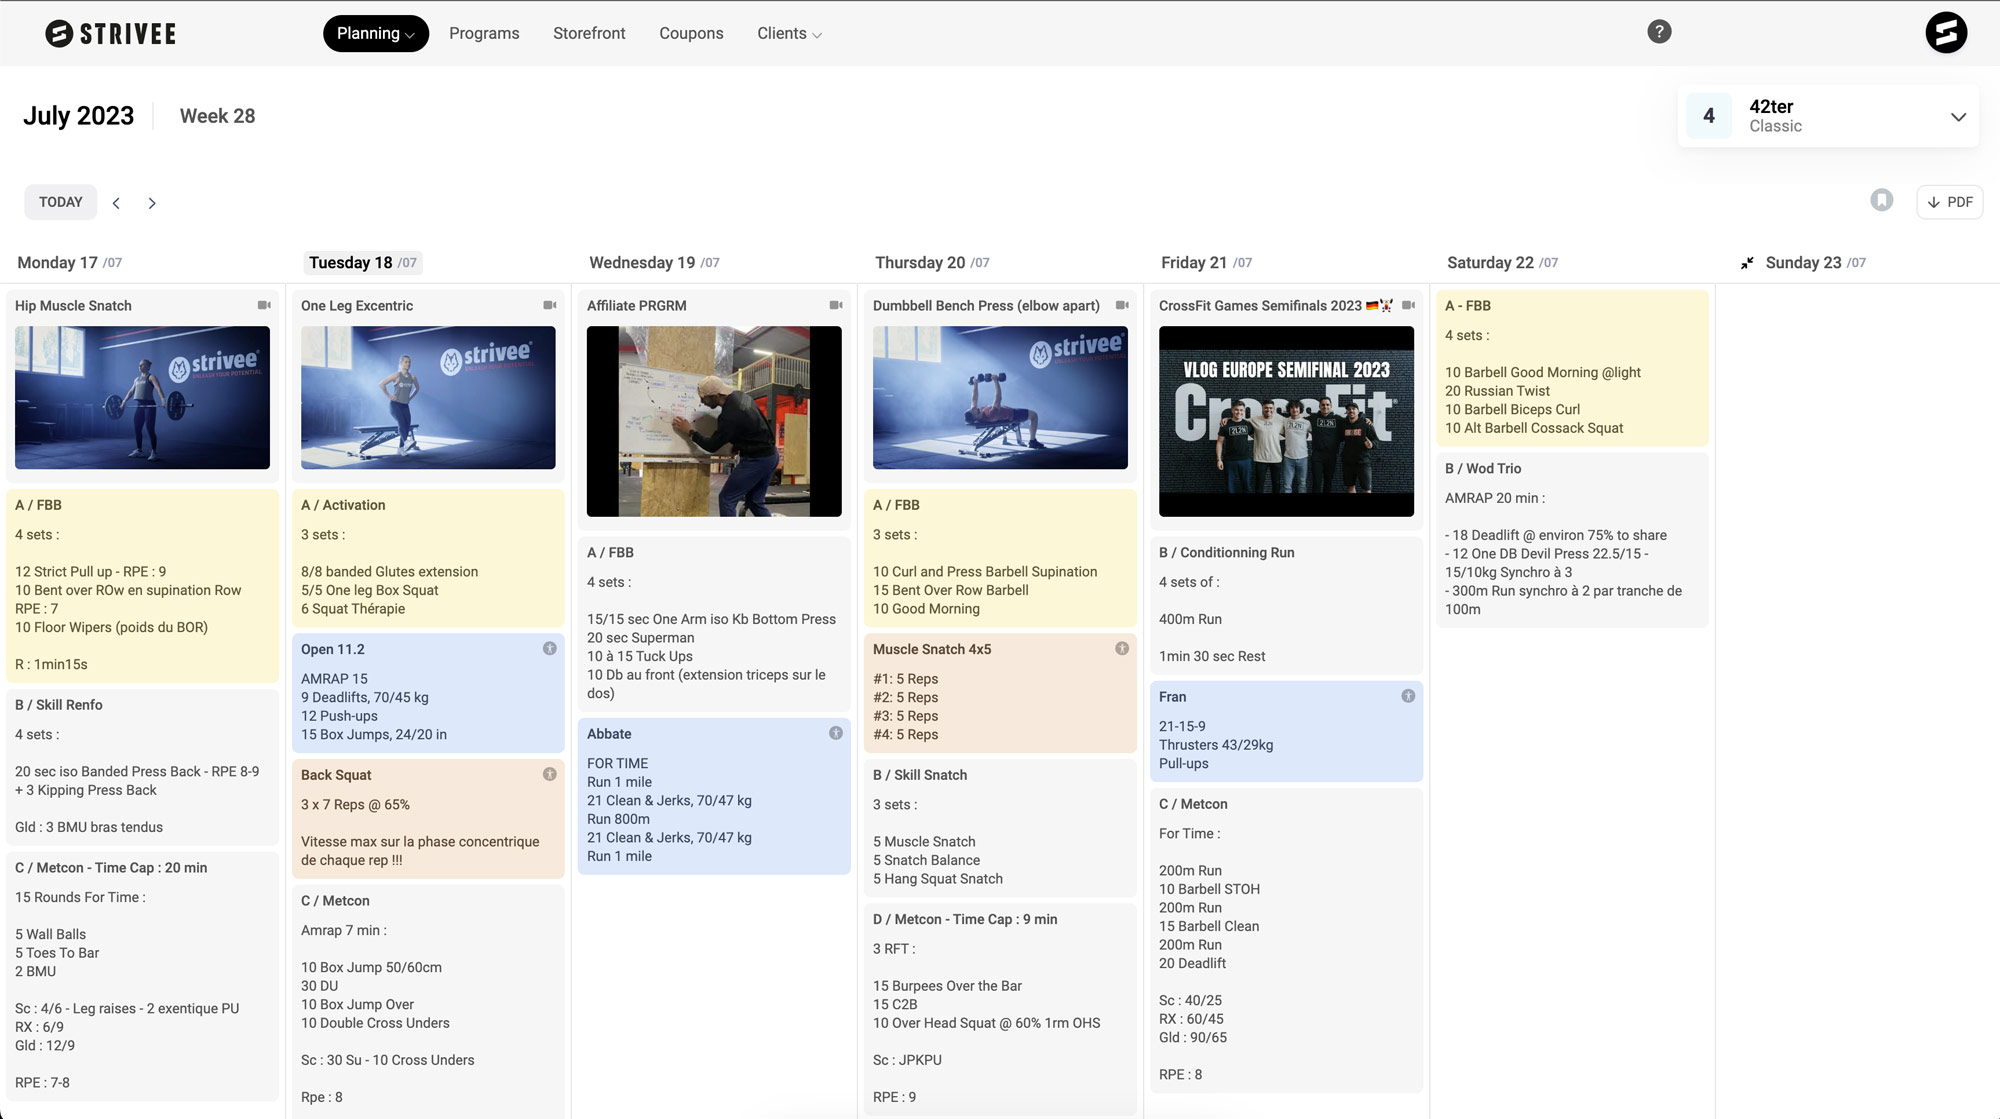Click the bookmark icon beside PDF
The height and width of the screenshot is (1119, 2000).
coord(1881,201)
